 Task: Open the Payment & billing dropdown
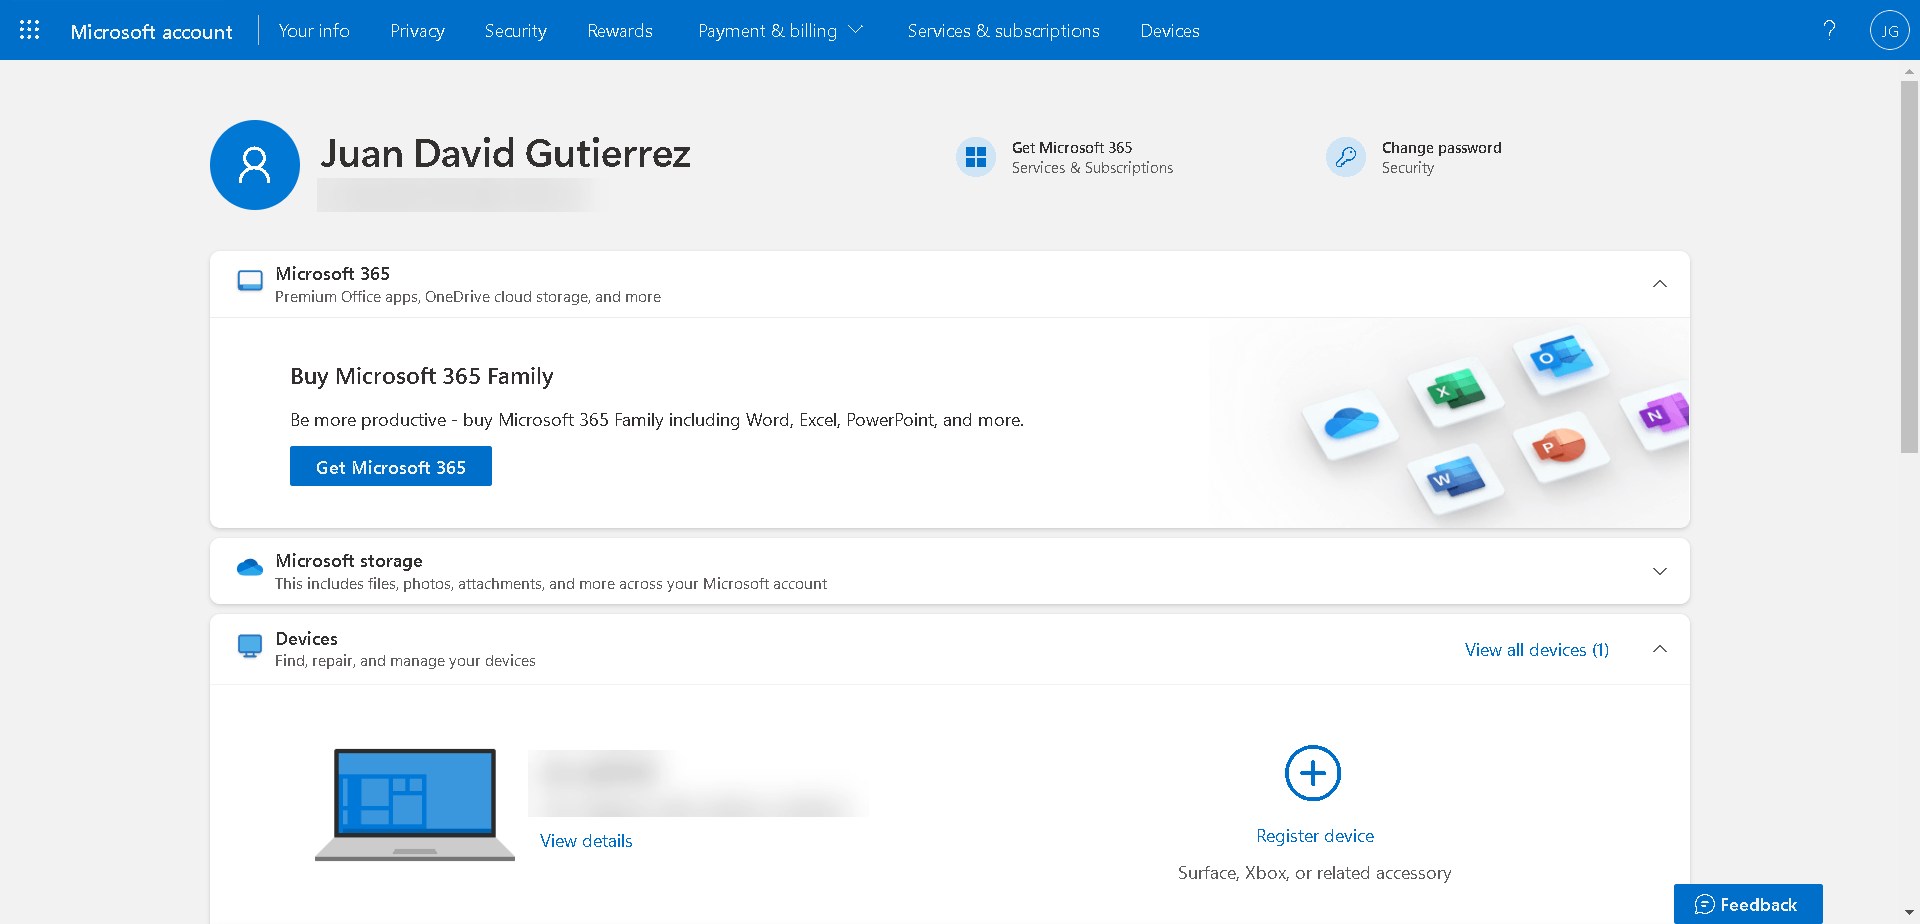780,31
